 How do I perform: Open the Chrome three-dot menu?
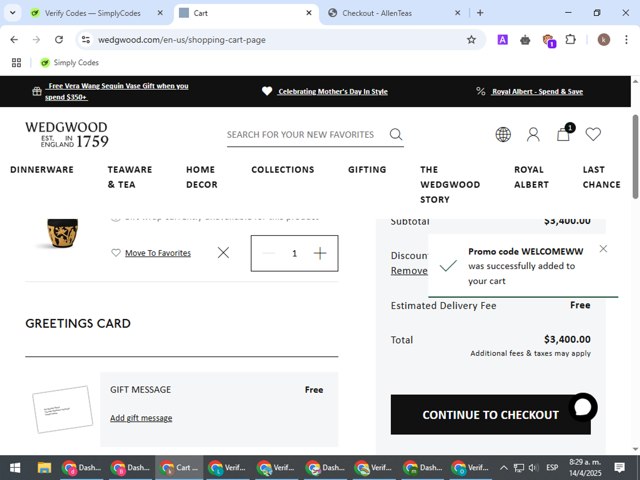tap(626, 40)
